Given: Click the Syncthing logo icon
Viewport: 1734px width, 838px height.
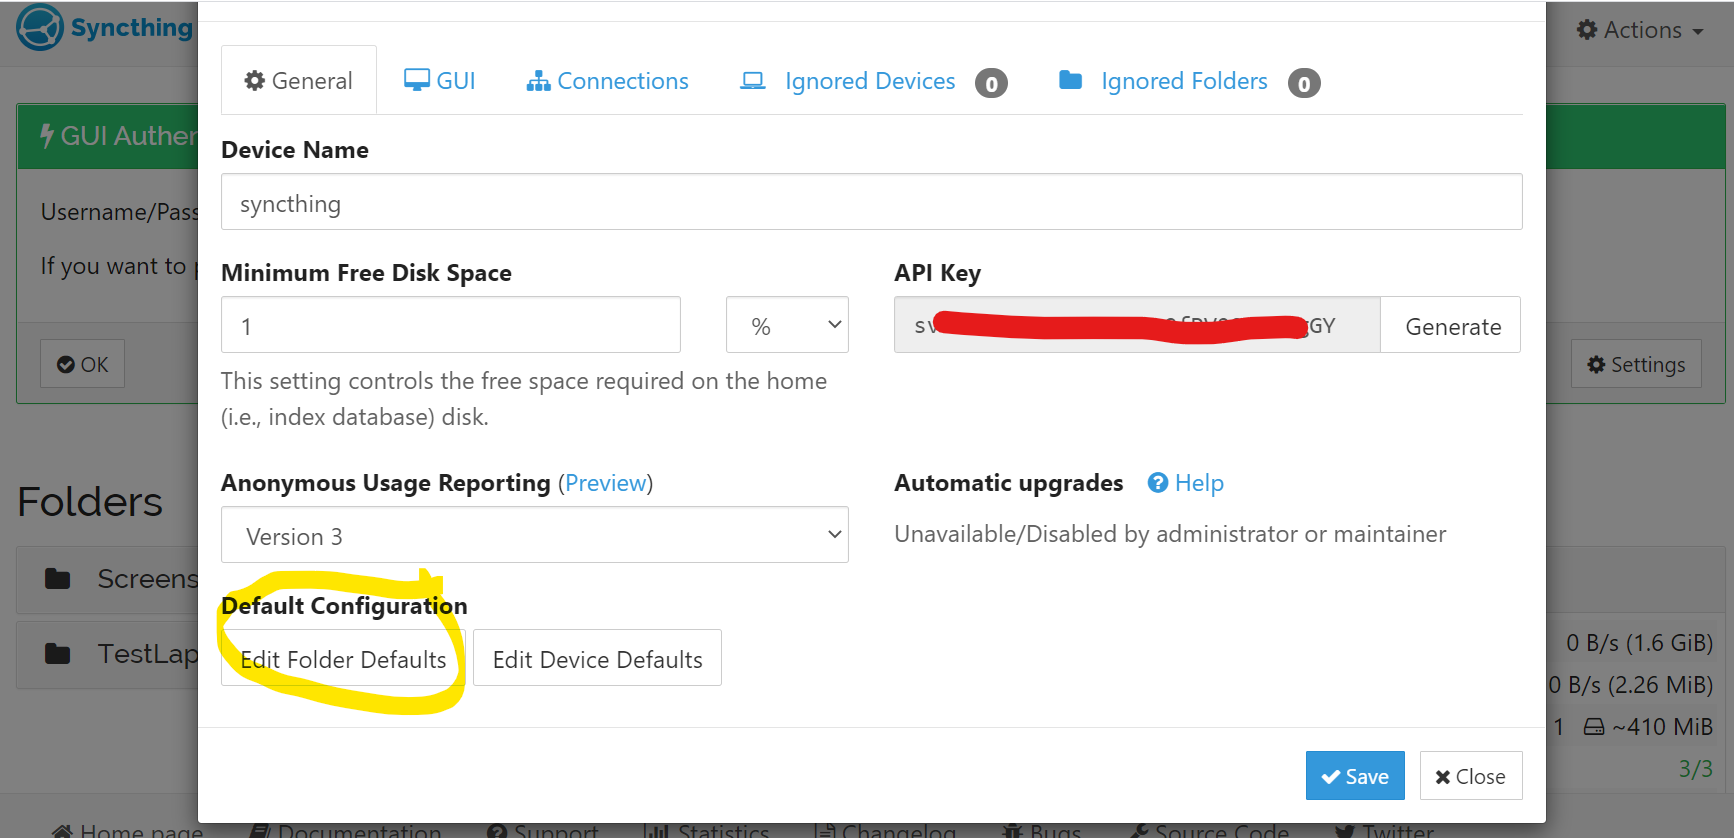Looking at the screenshot, I should (40, 27).
